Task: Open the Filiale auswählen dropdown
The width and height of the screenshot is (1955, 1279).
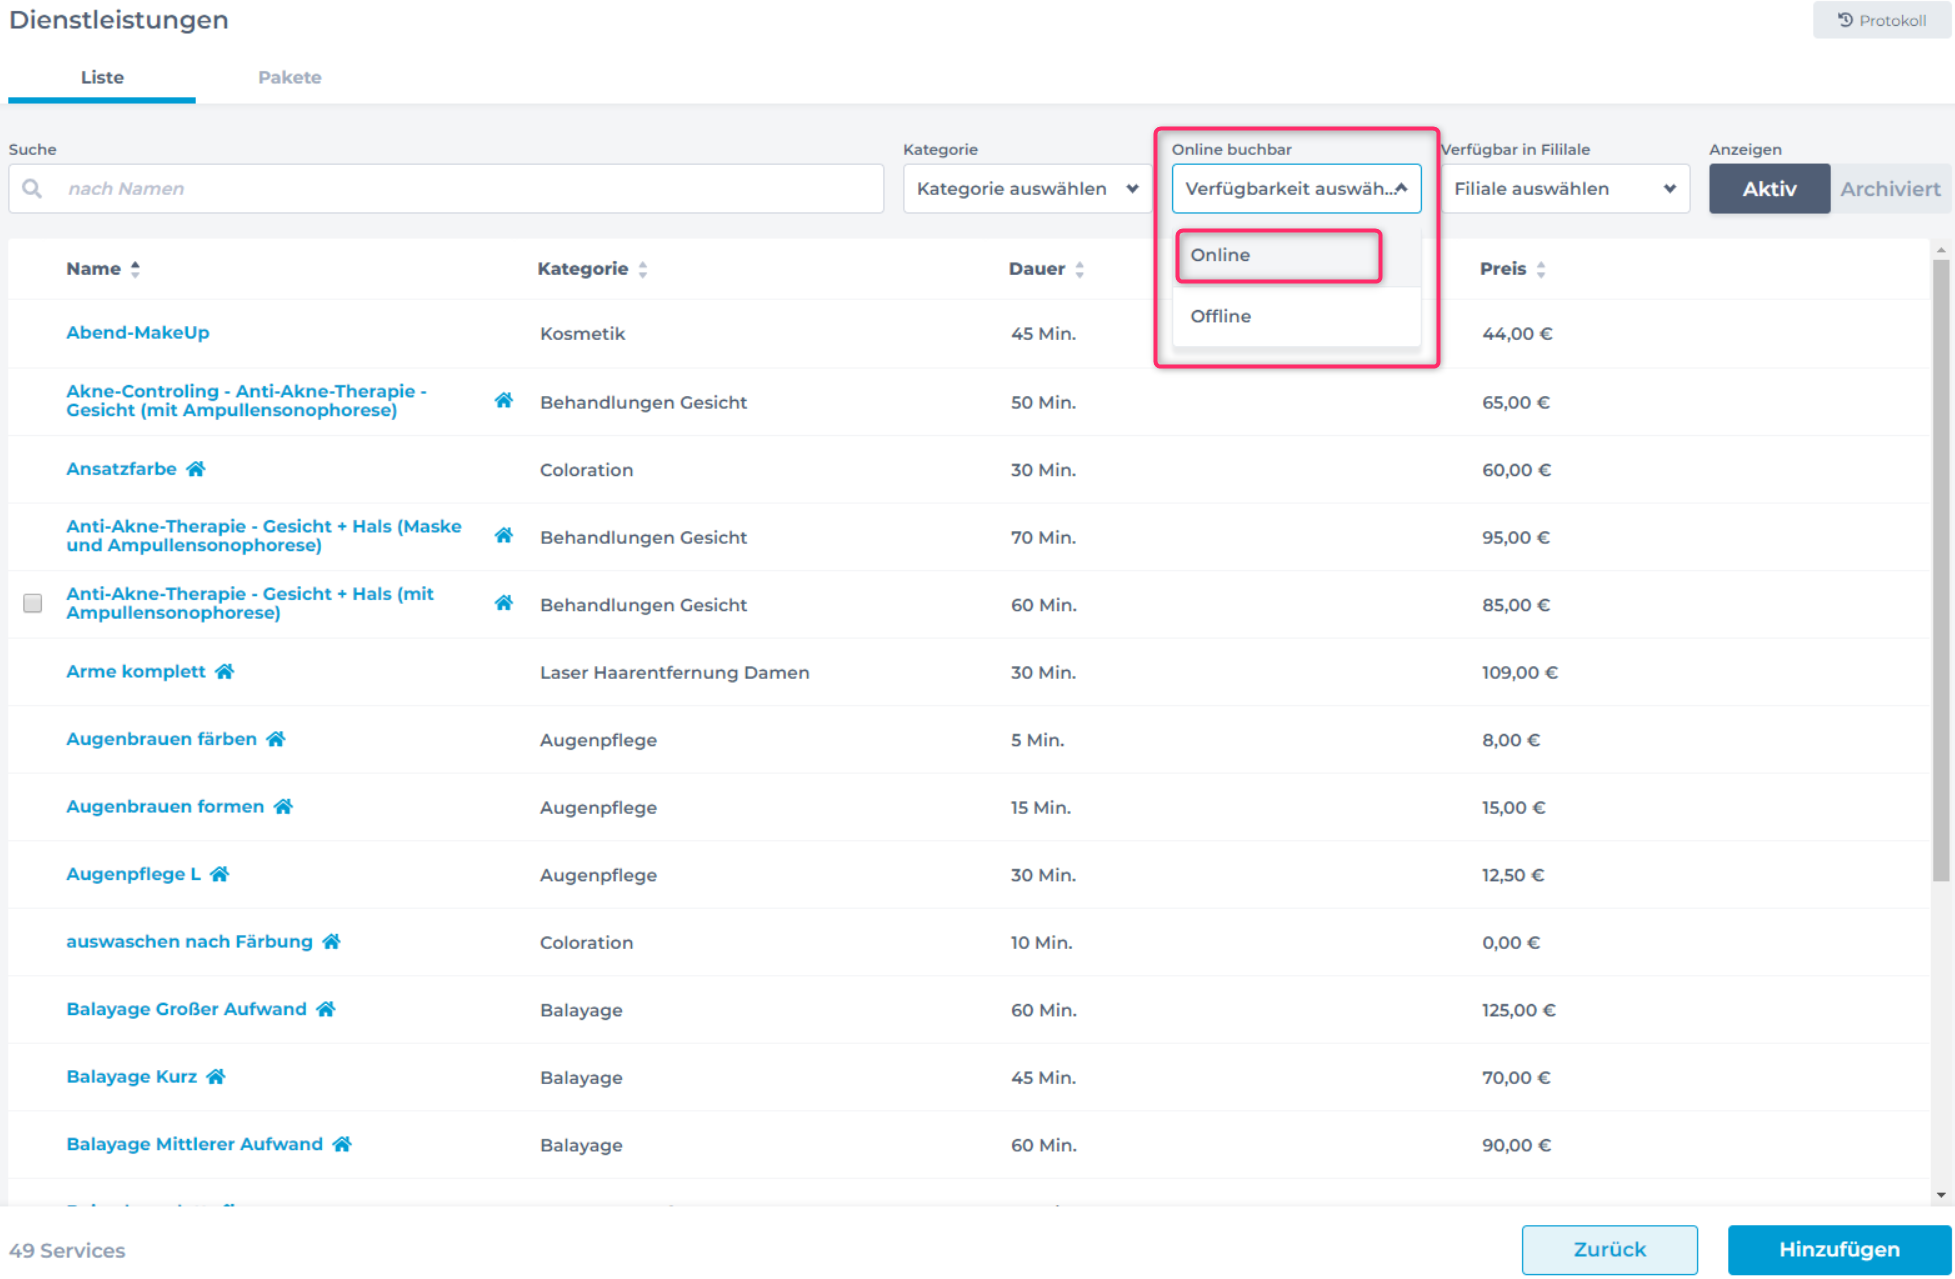Action: [1564, 189]
